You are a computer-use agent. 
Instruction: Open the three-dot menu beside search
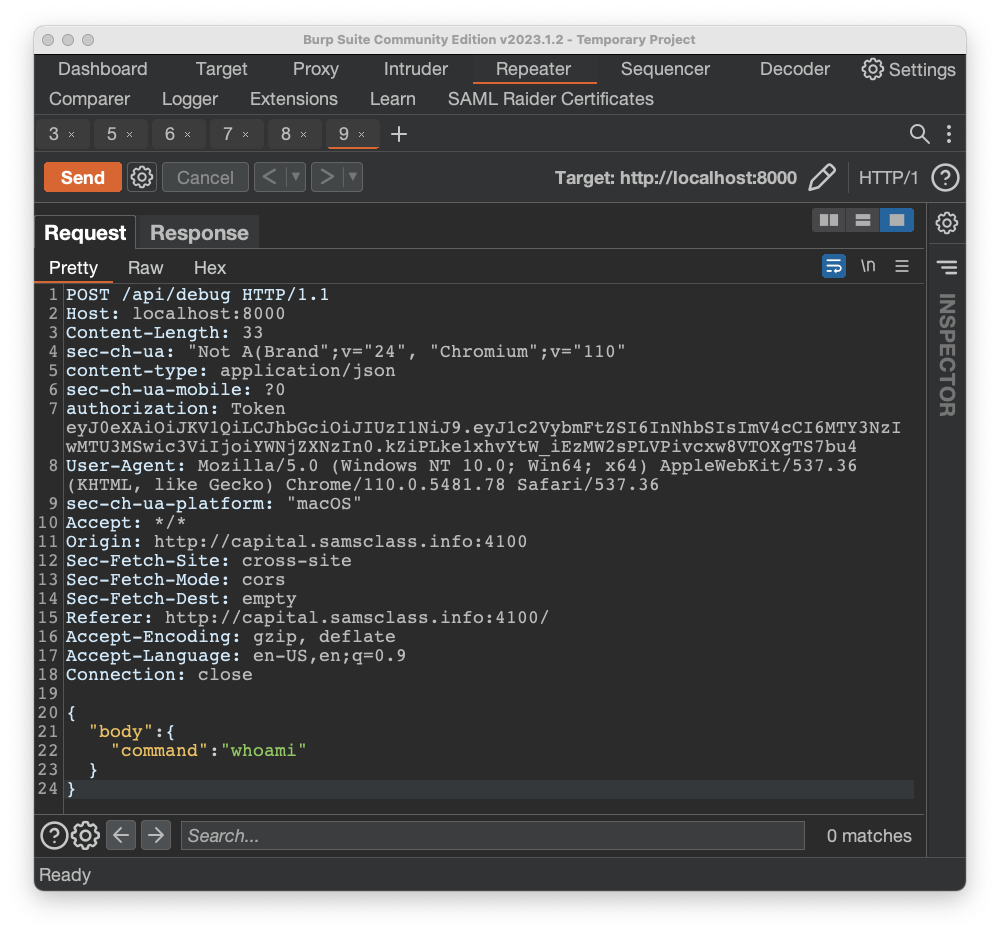948,134
